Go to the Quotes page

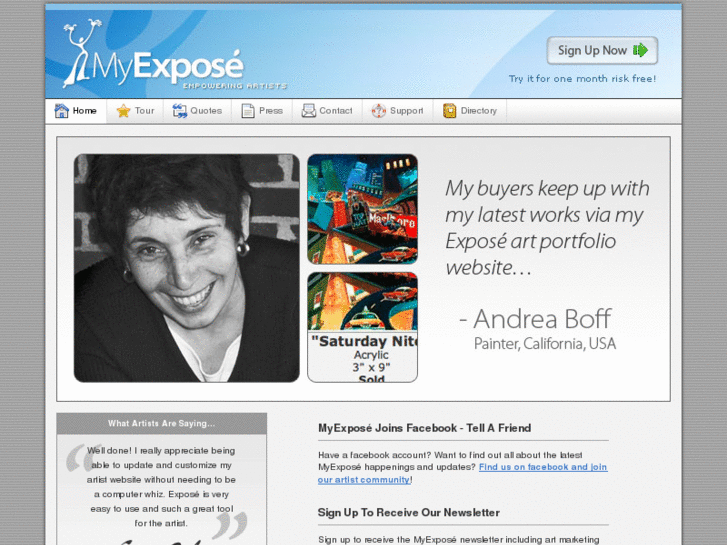coord(198,111)
